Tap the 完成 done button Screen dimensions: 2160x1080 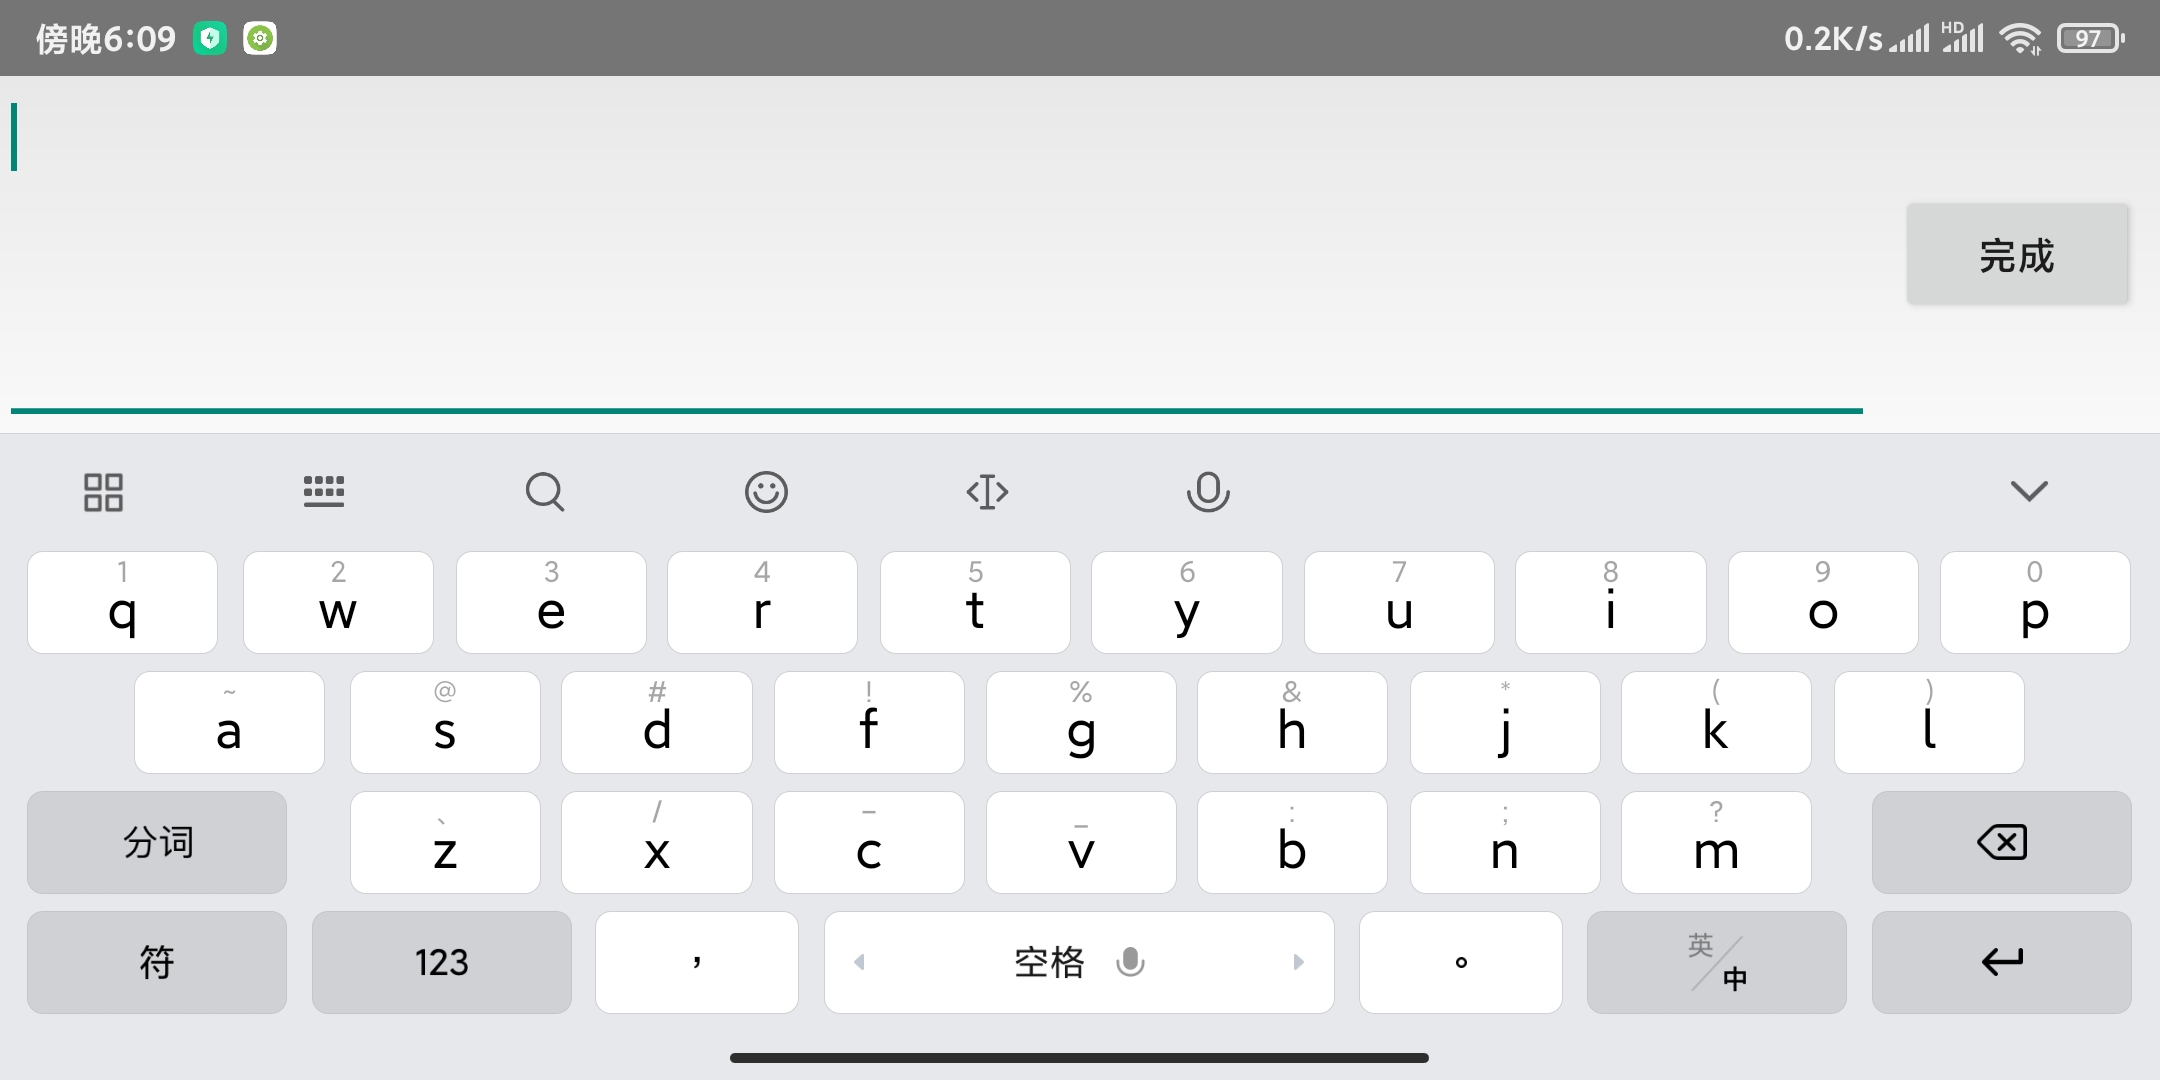tap(2017, 255)
